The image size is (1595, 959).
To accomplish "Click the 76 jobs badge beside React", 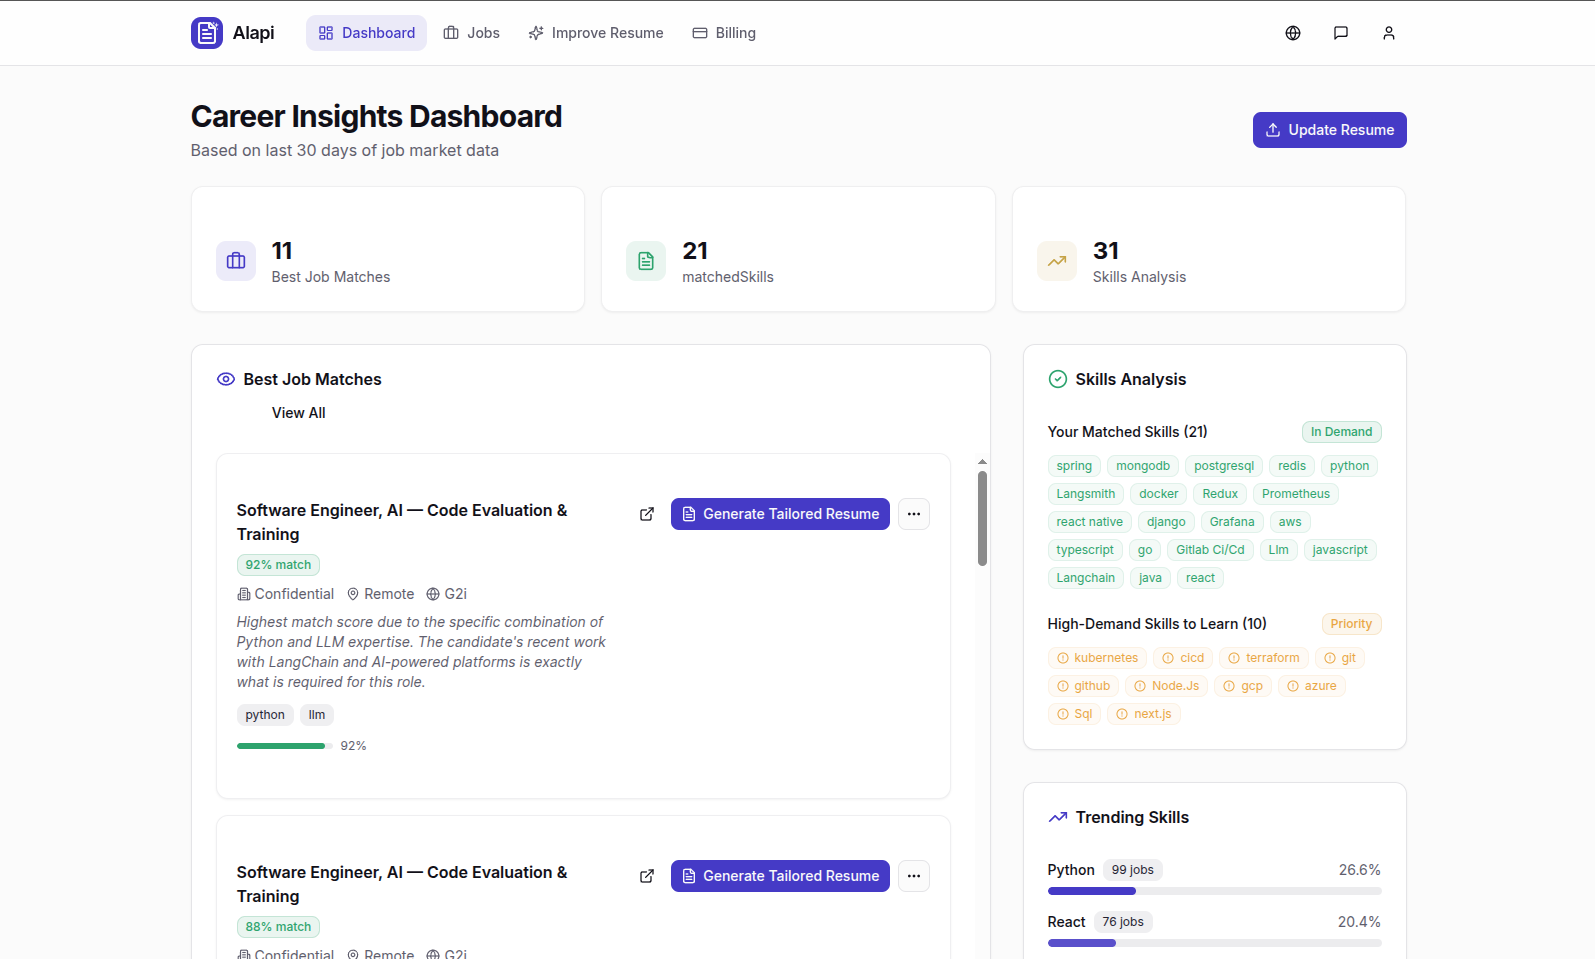I will coord(1123,922).
